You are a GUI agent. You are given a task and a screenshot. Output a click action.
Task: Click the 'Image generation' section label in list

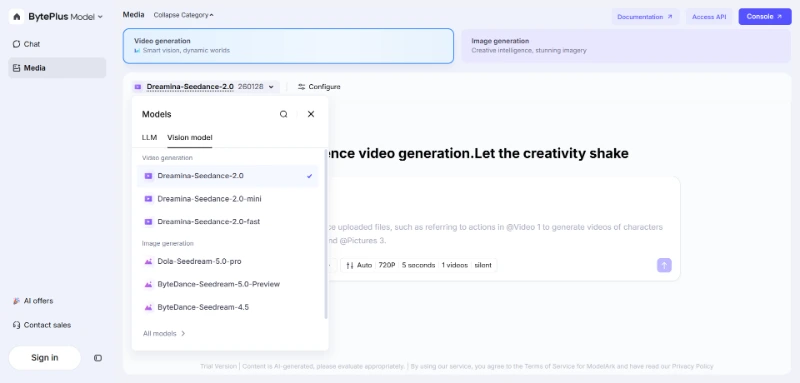click(168, 244)
